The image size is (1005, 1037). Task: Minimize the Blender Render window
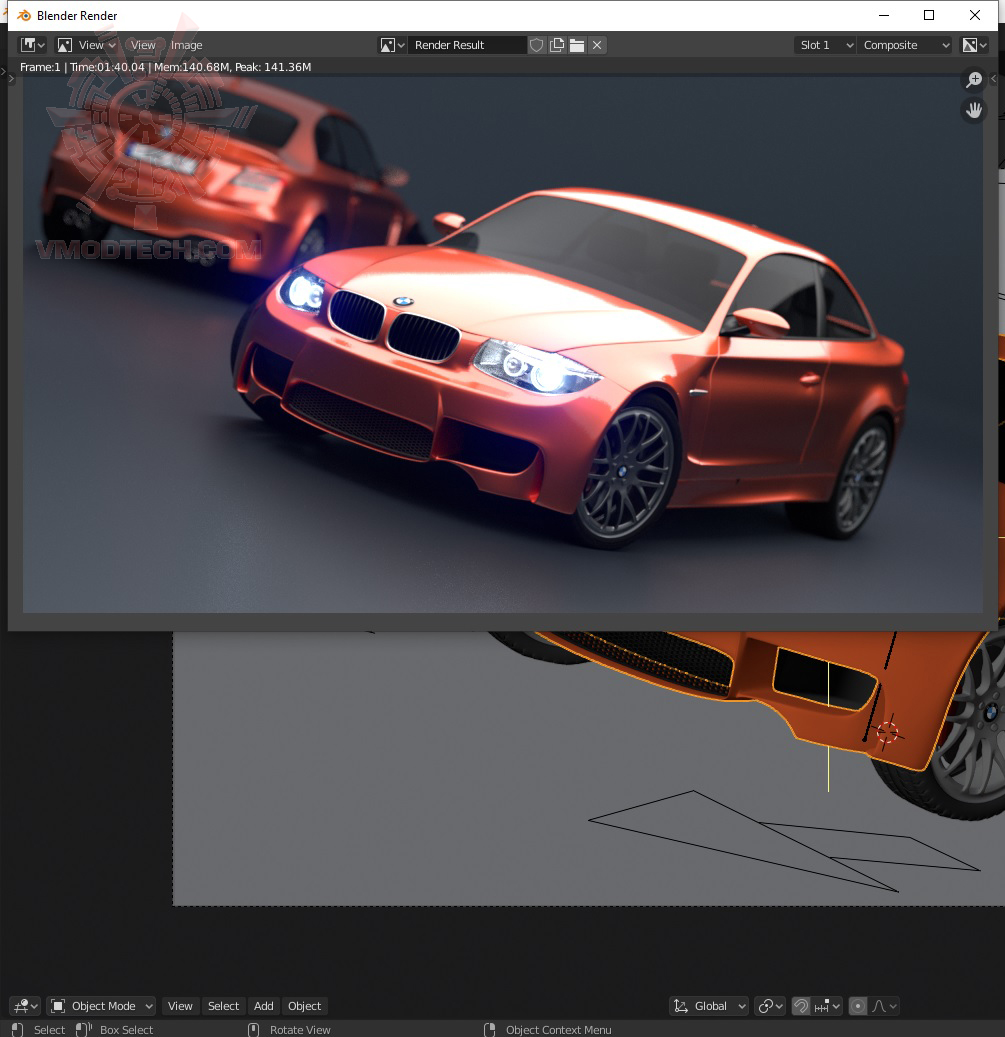click(x=883, y=15)
